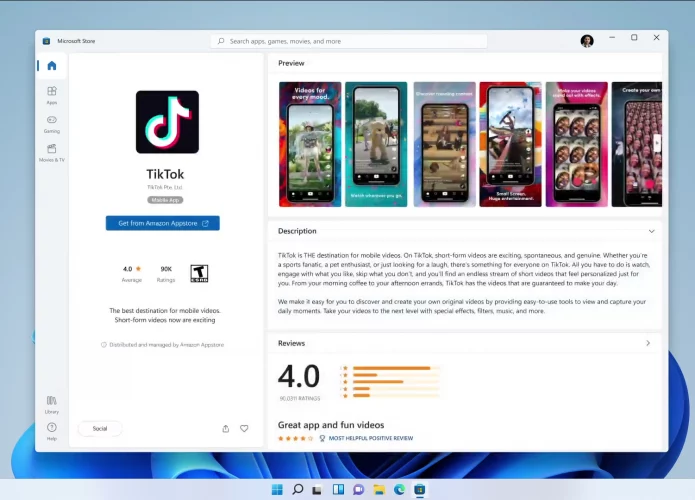Screen dimensions: 695x500
Task: Click the one-star rating bar
Action: 396,396
